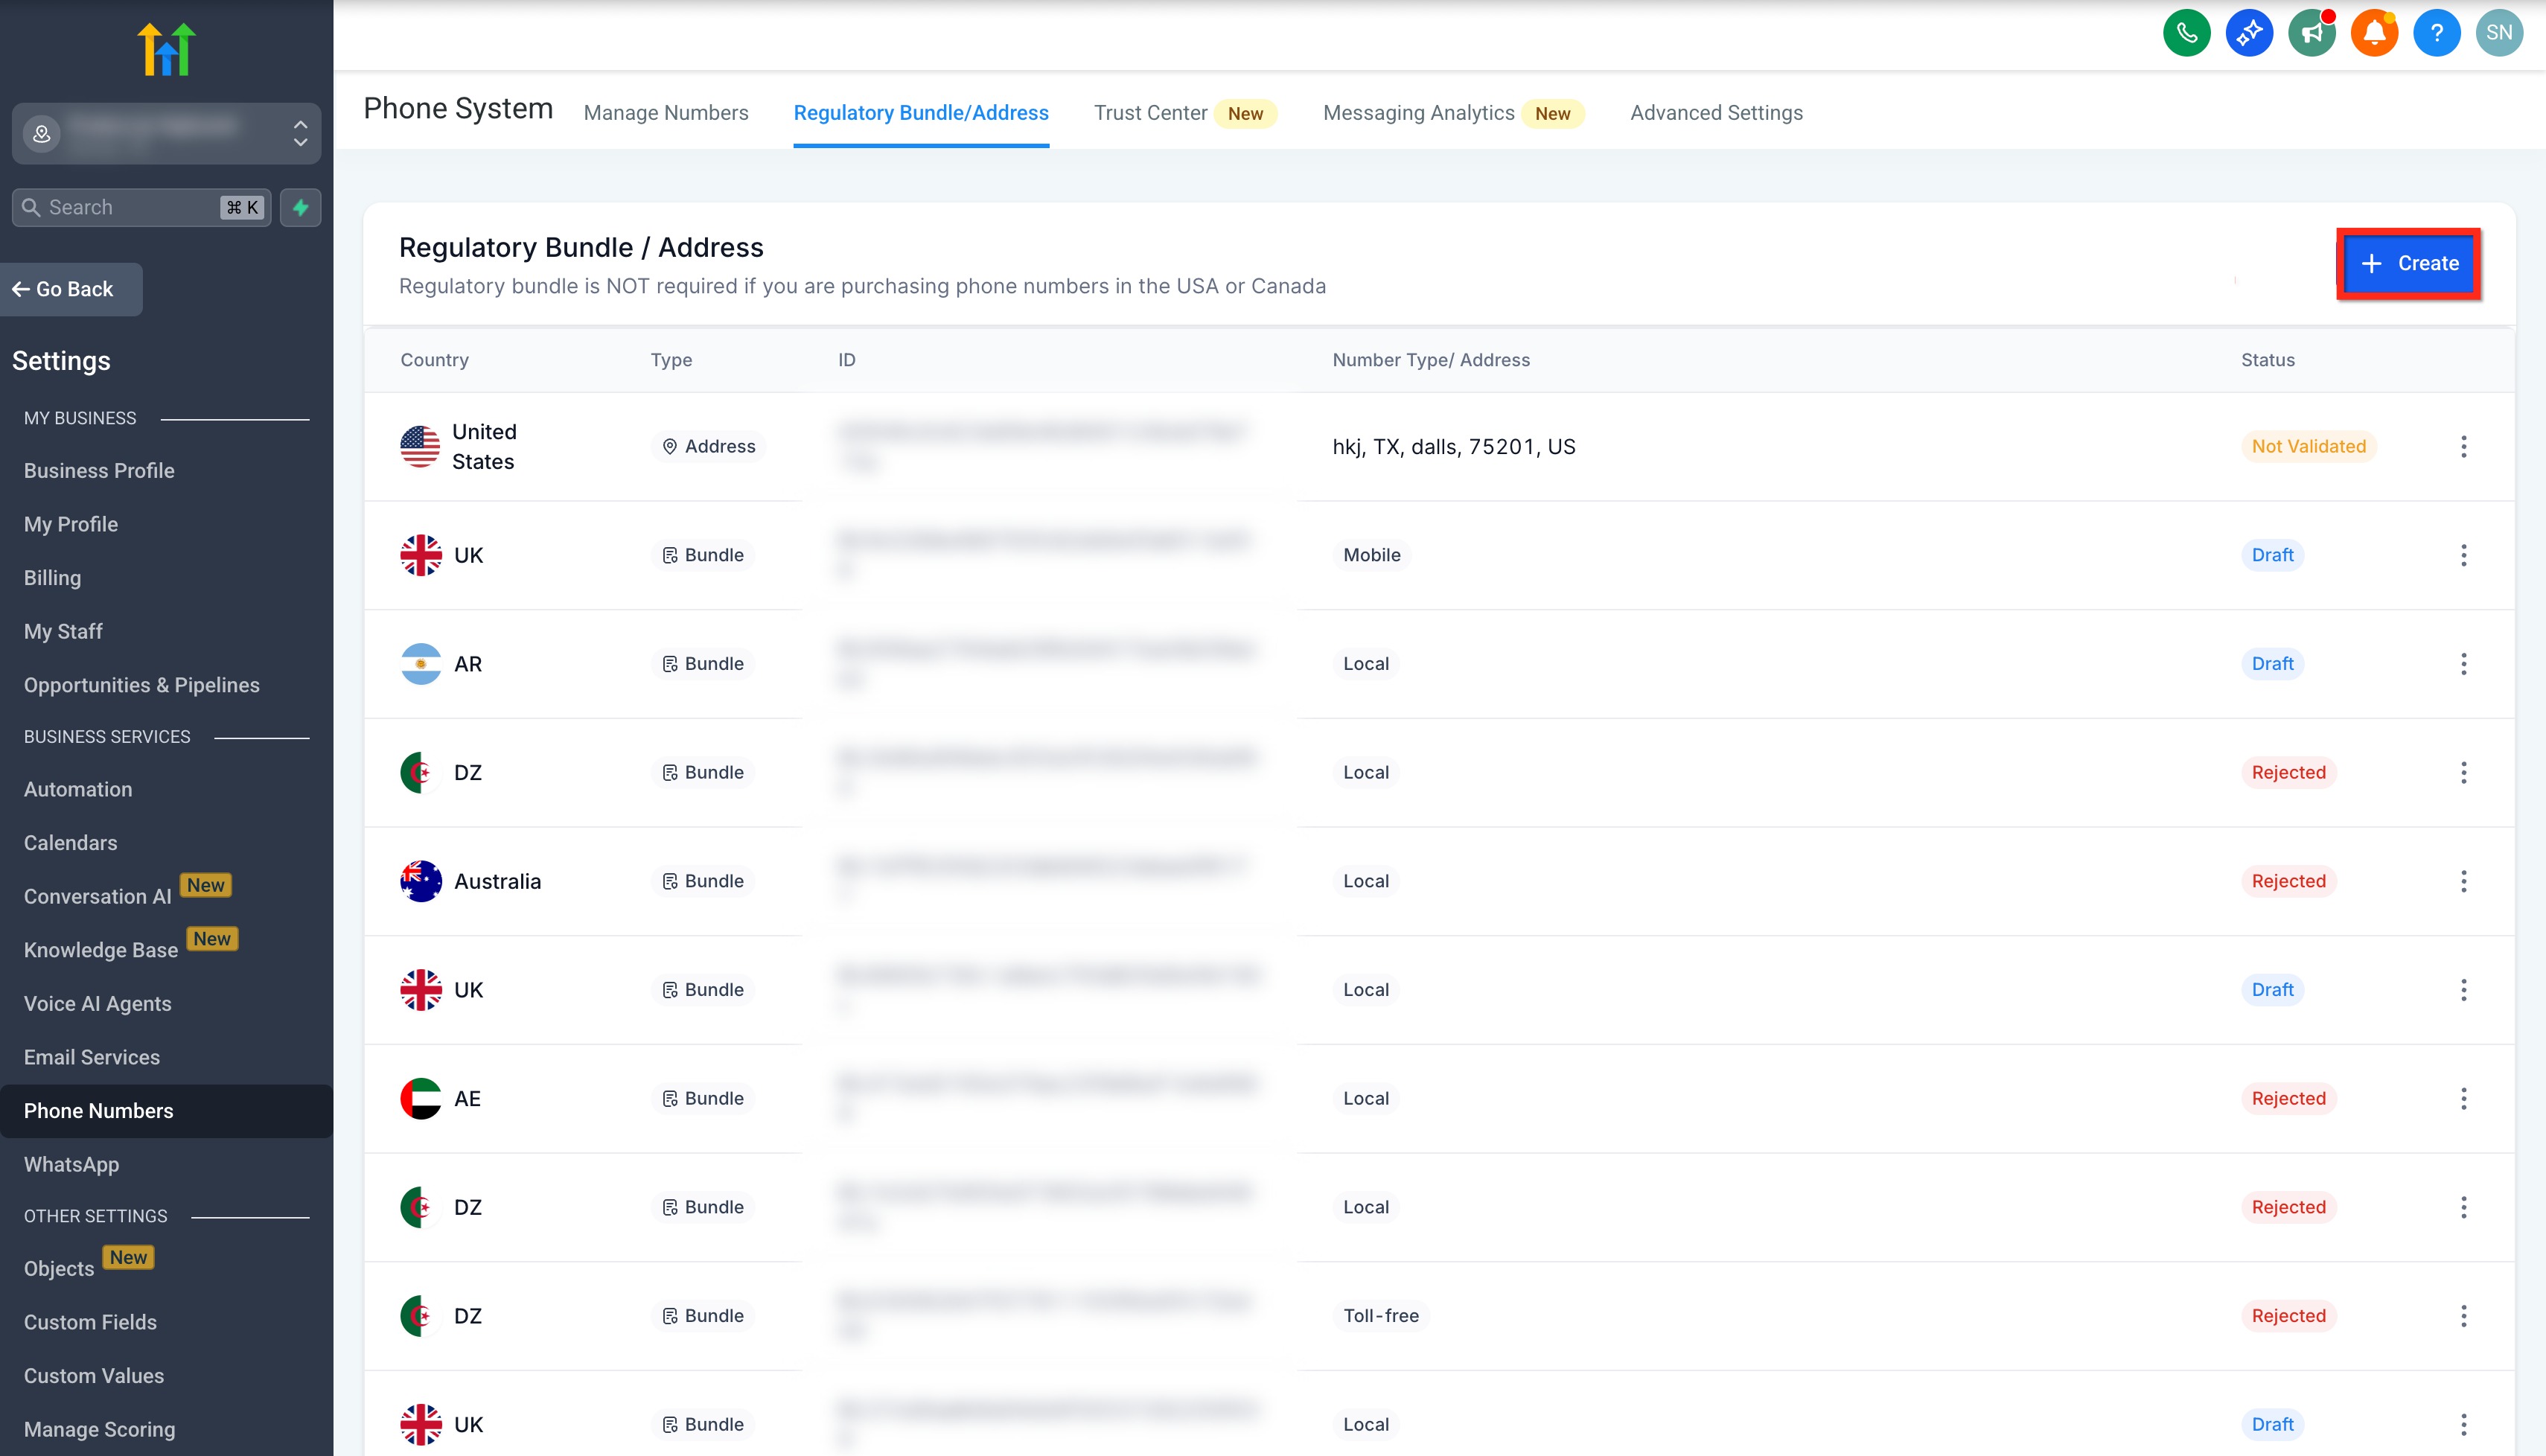Click the Algeria flag in DZ Toll-free row

tap(420, 1315)
